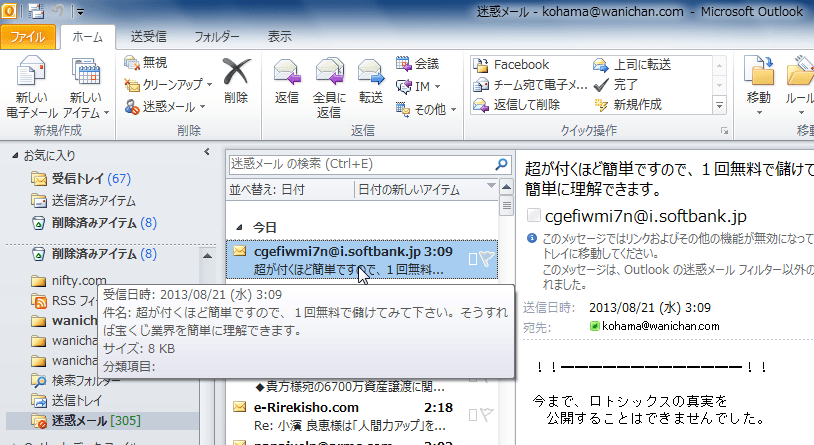Click the search magnifier icon
This screenshot has height=445, width=814.
501,164
